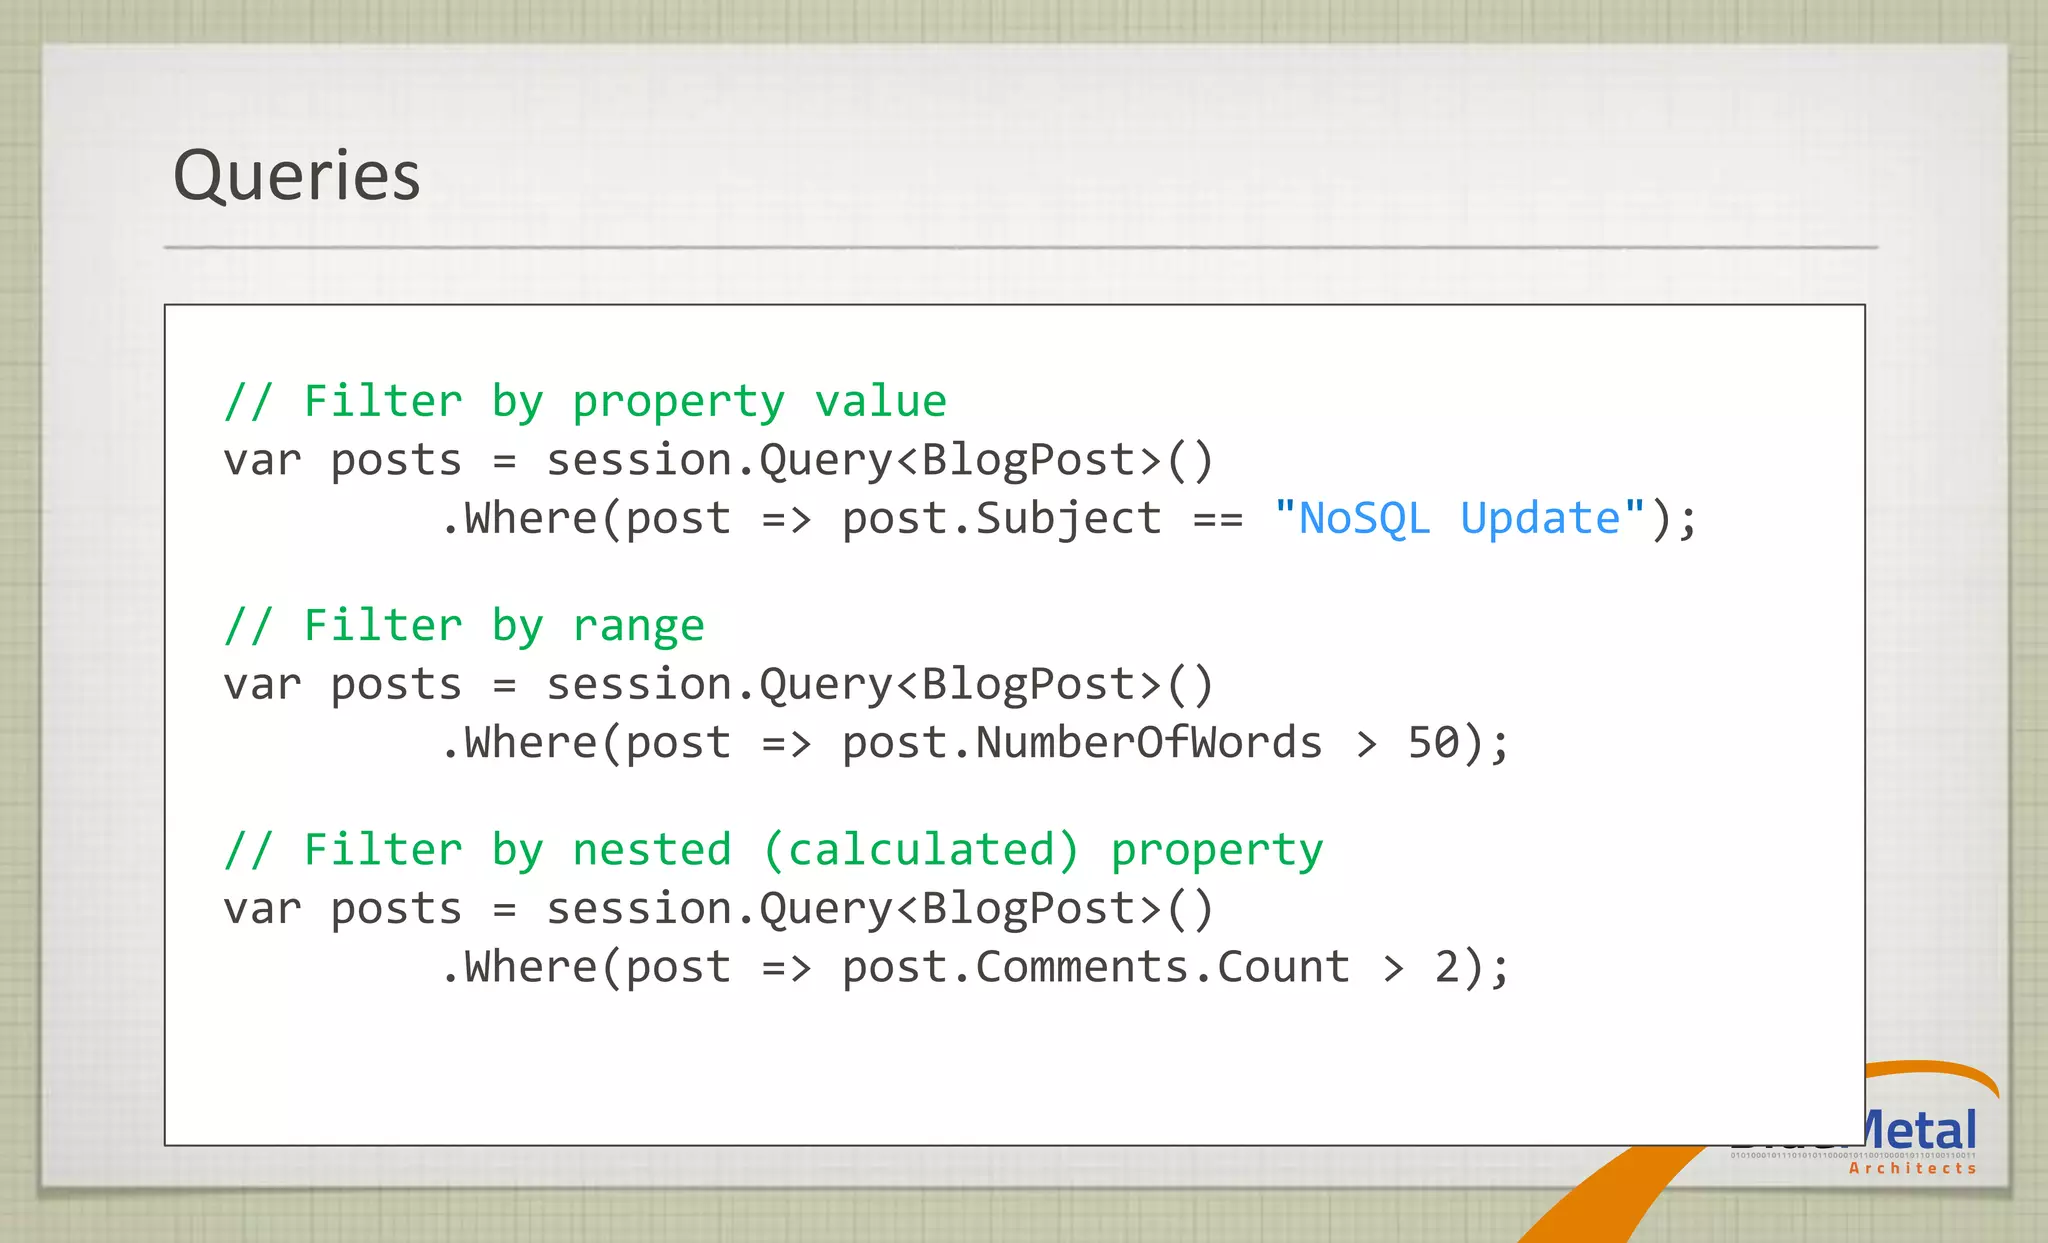Click the line containing "post.NumberOfWords > 50"
This screenshot has height=1243, width=2048.
click(x=975, y=743)
